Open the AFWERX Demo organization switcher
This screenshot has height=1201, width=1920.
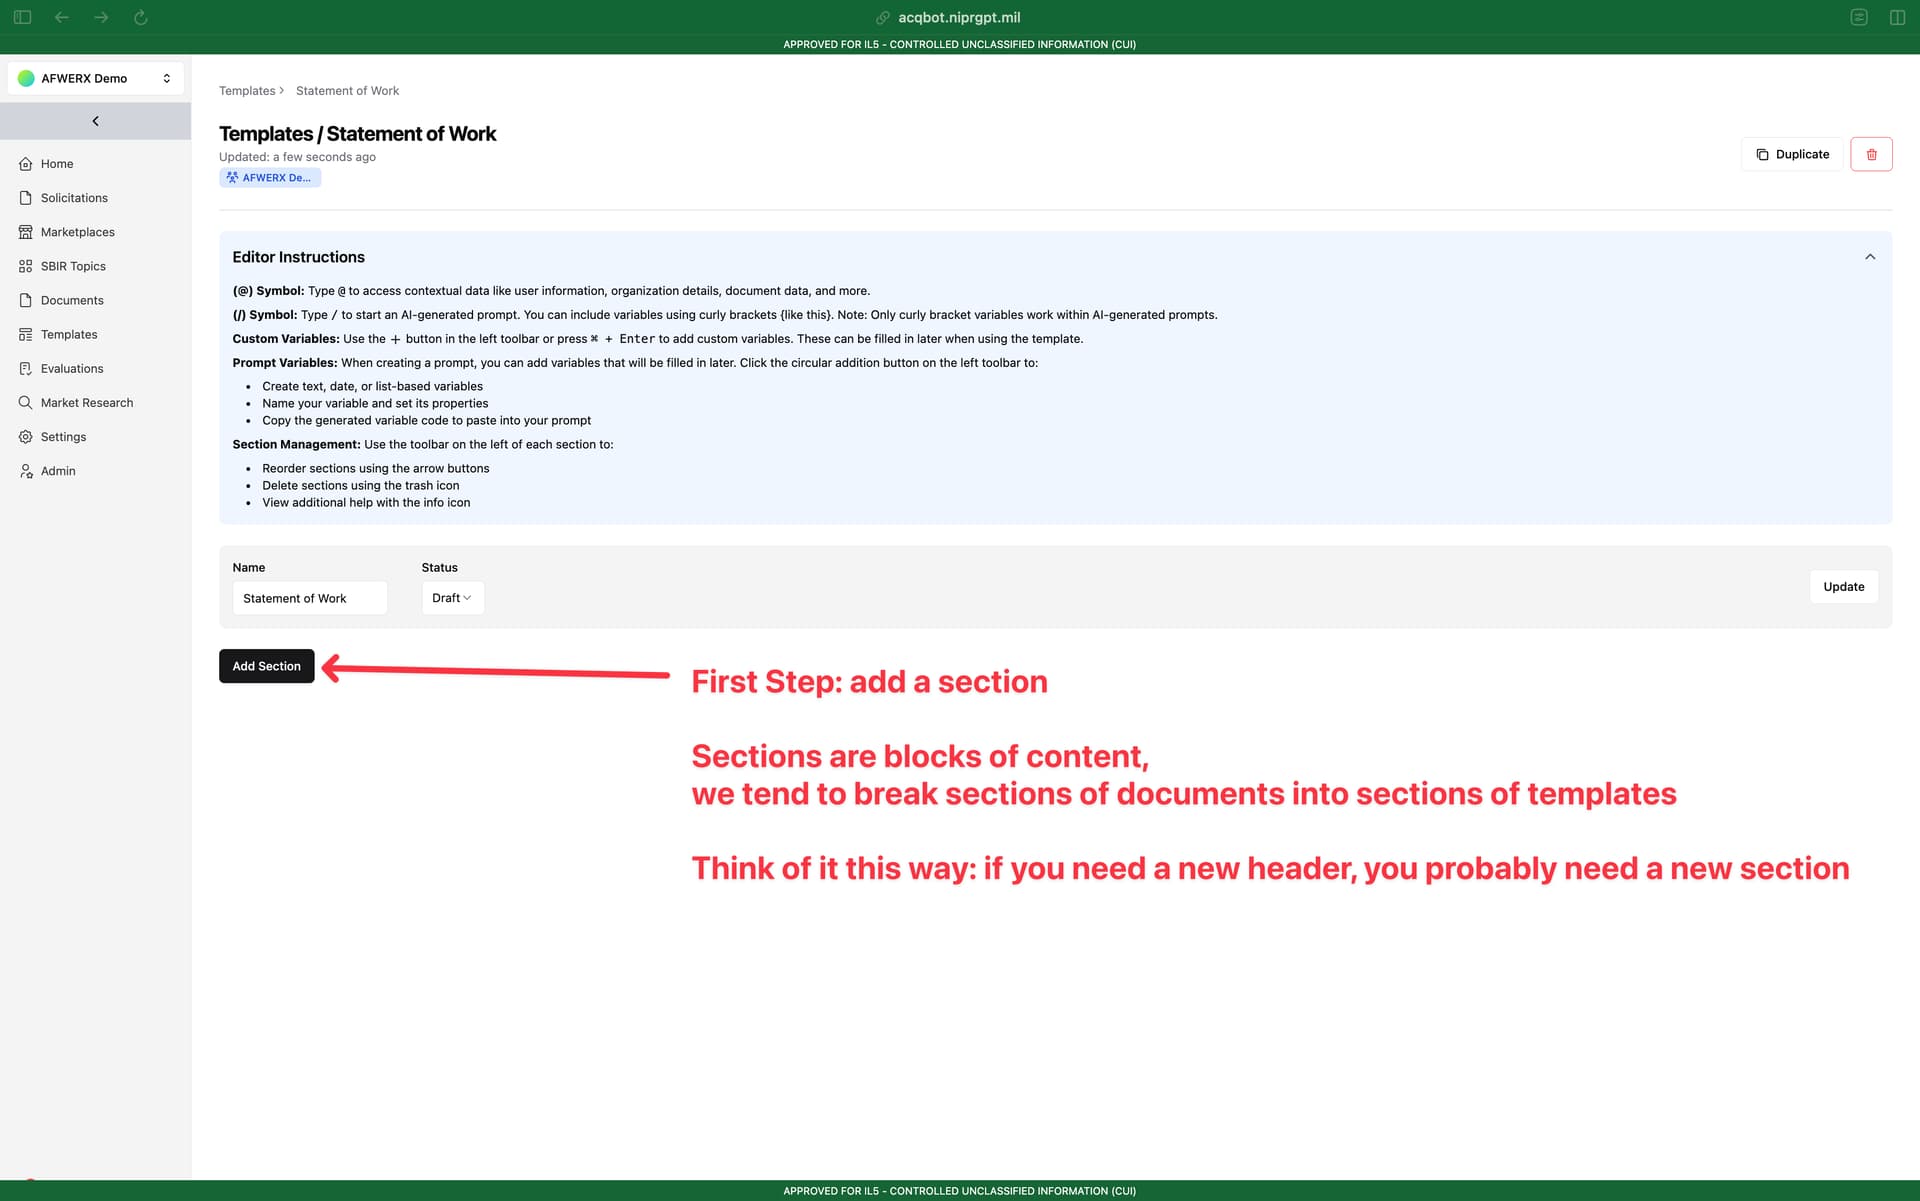pyautogui.click(x=96, y=78)
